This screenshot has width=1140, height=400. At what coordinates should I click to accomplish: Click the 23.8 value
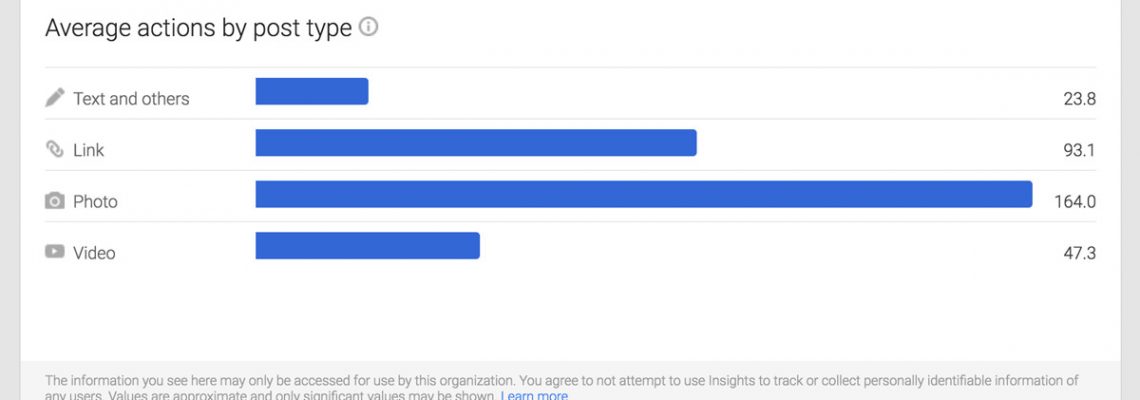click(x=1079, y=98)
